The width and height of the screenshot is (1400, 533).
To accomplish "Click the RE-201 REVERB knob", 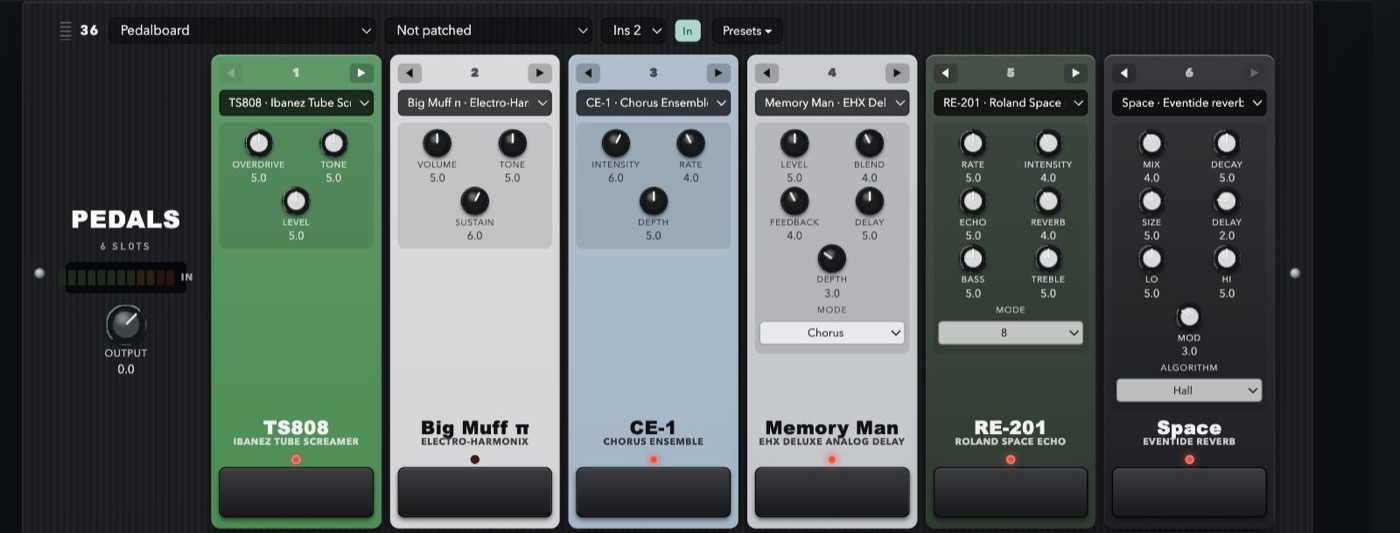I will pyautogui.click(x=1048, y=201).
